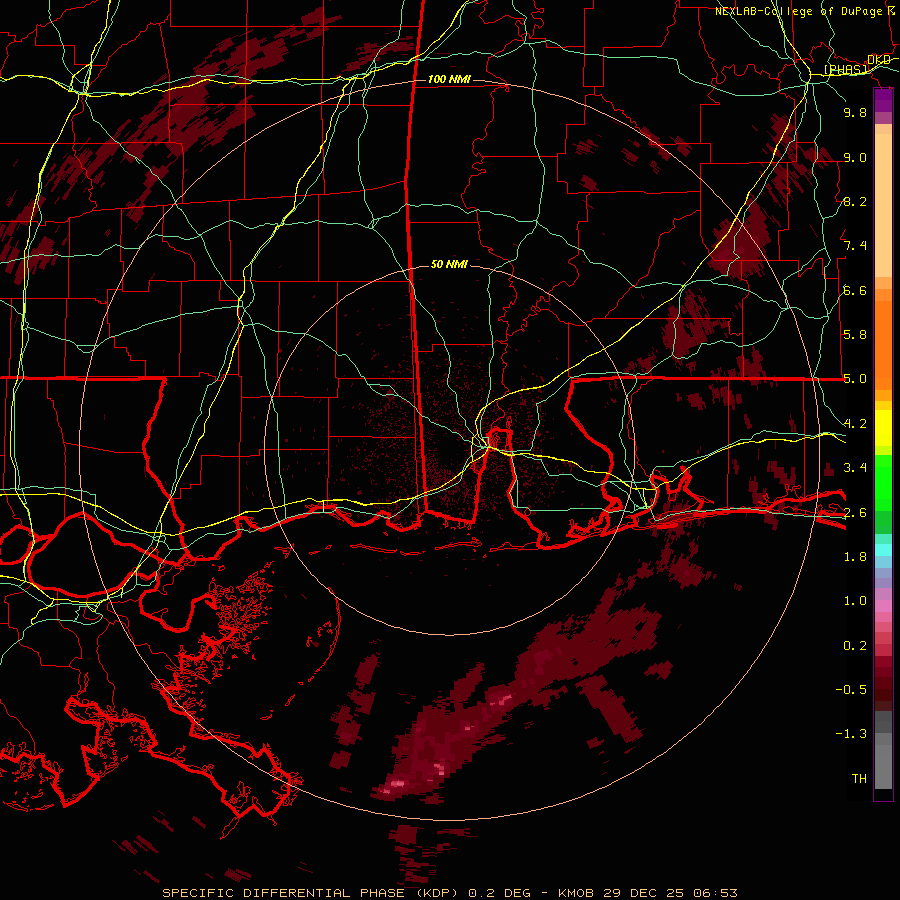
Task: Select the 0.2 value on the color scale
Action: pos(855,646)
